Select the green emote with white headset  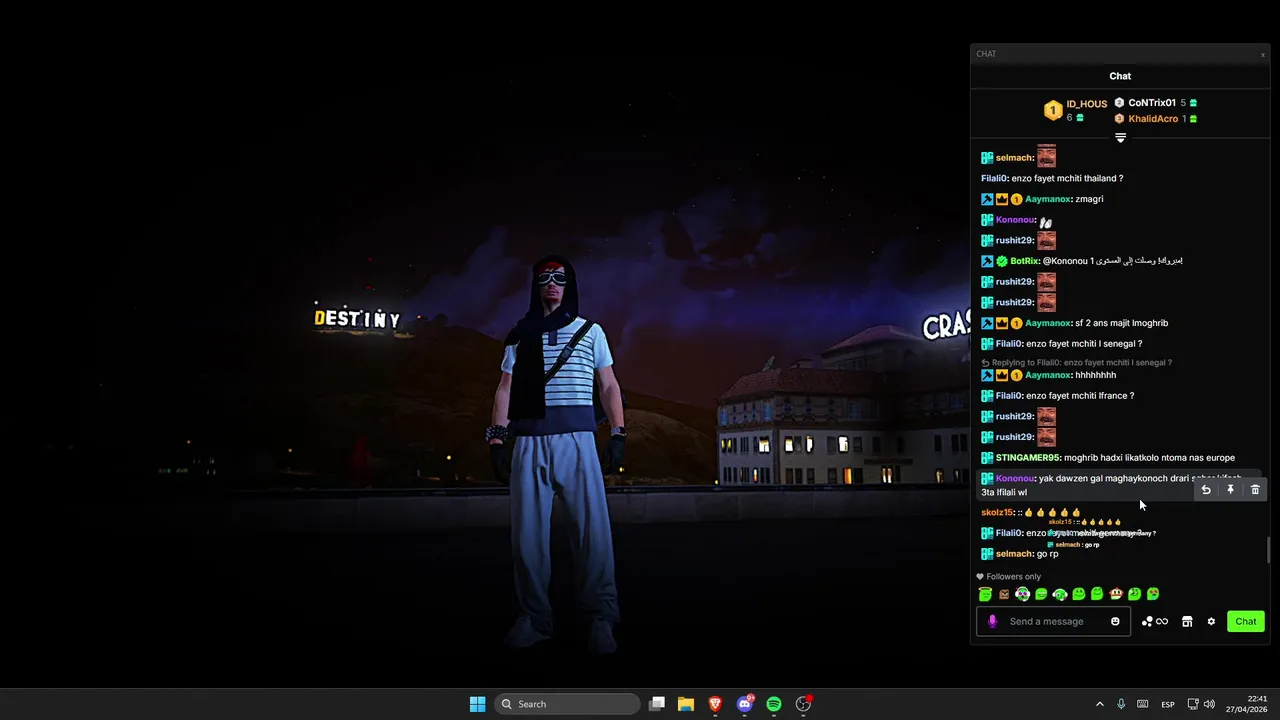1059,594
